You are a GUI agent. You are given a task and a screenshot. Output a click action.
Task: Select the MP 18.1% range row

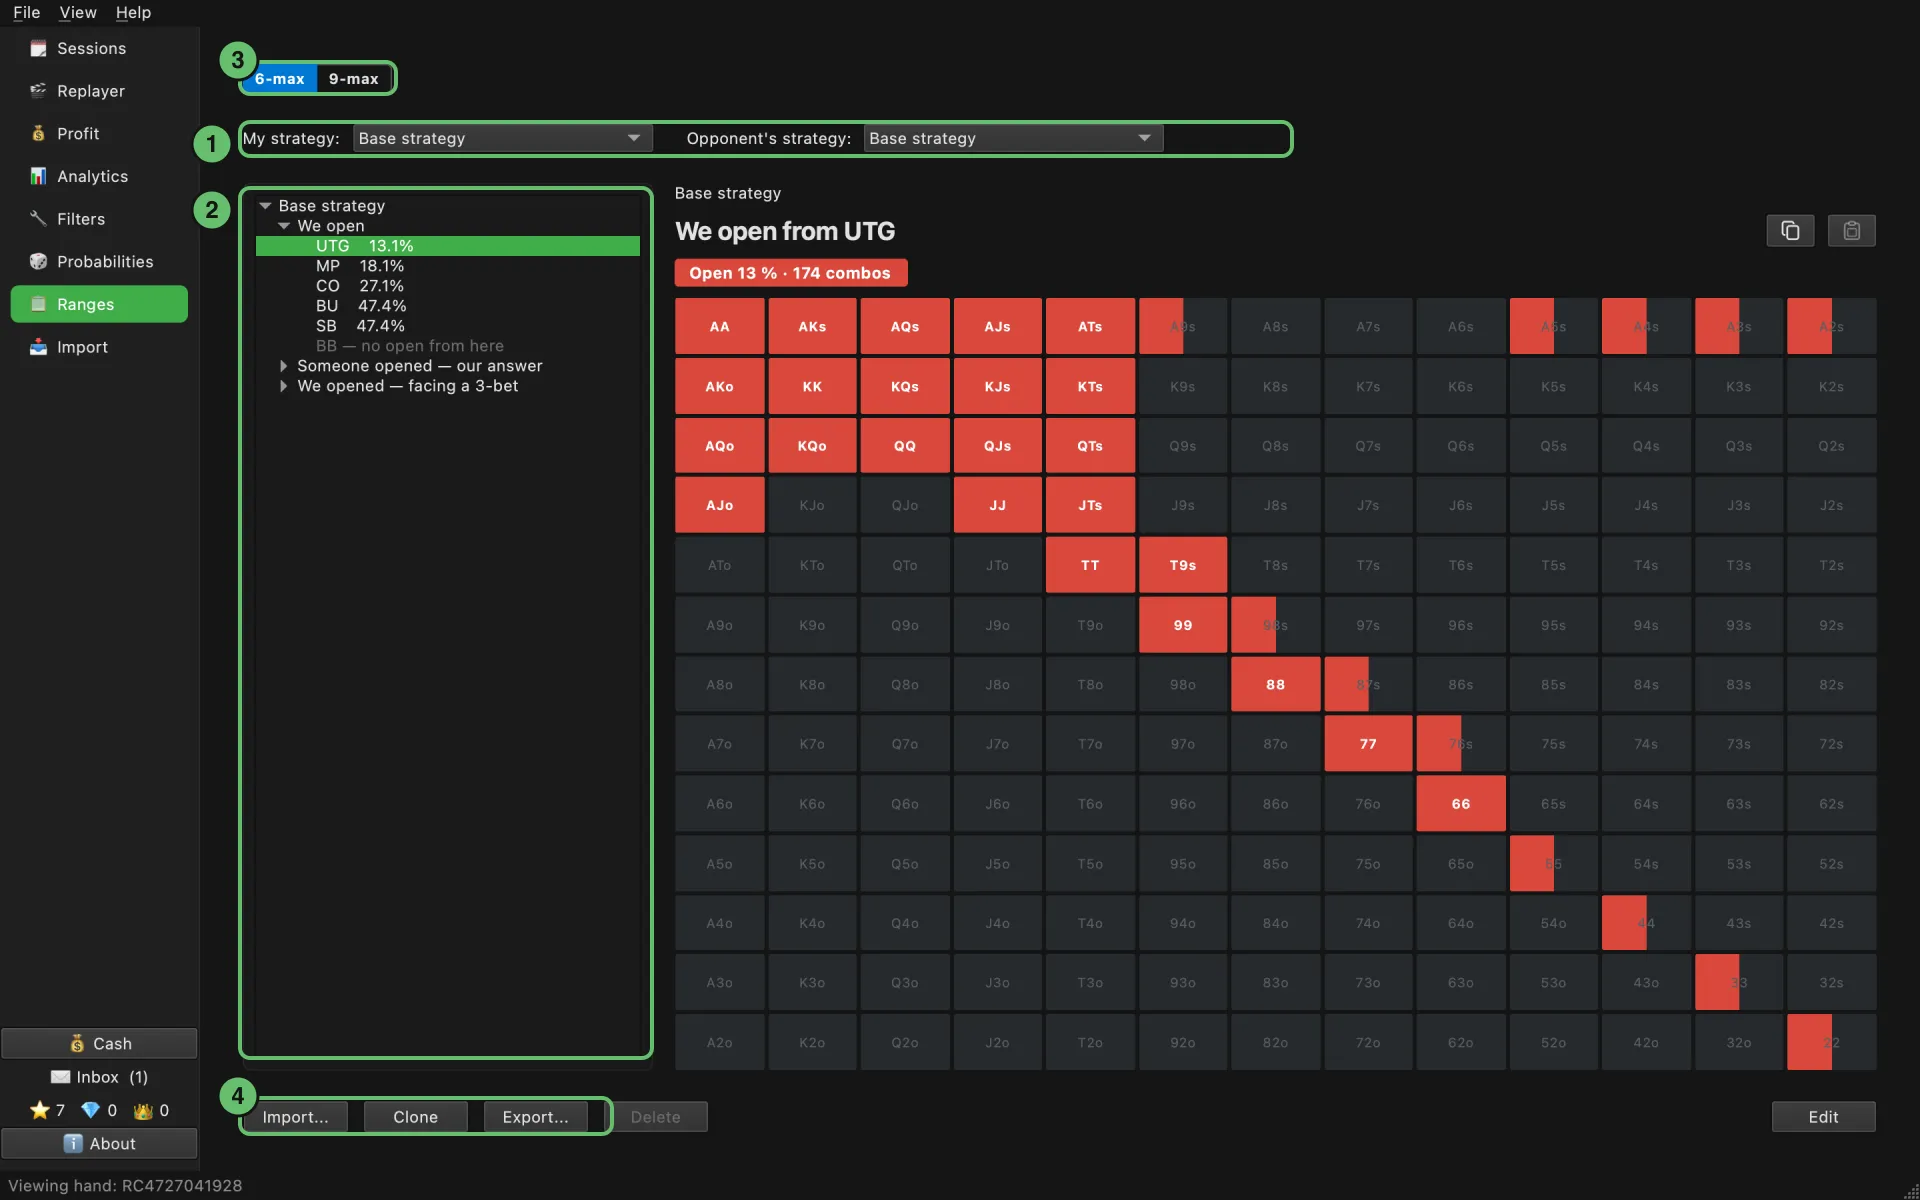(x=448, y=266)
